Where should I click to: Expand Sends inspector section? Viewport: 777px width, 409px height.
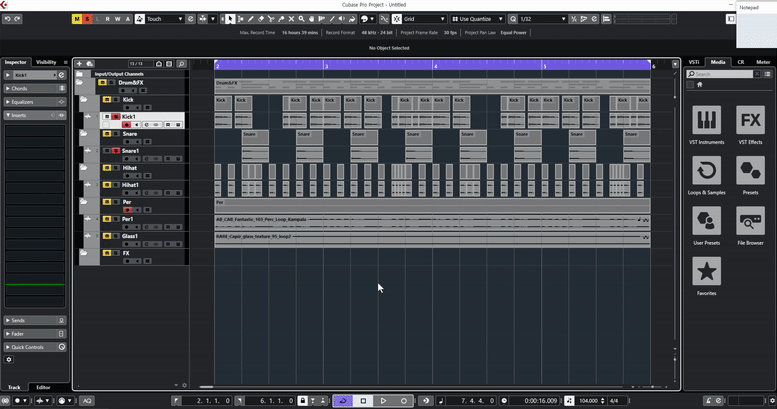[35, 320]
